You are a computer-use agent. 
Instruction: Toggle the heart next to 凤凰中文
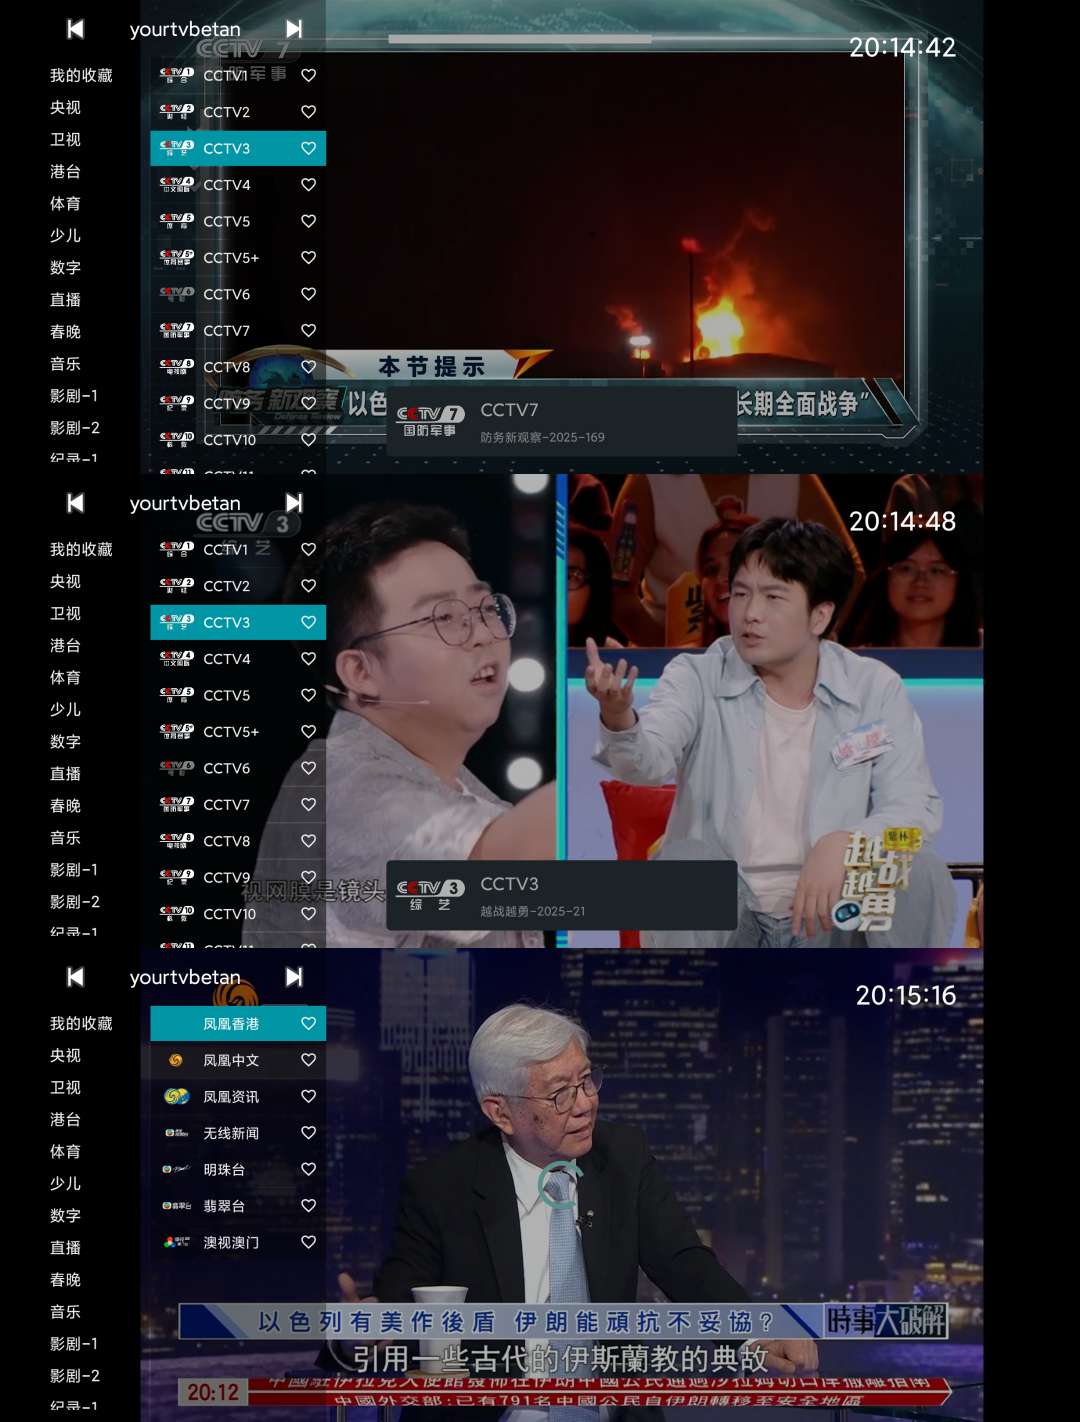[309, 1060]
